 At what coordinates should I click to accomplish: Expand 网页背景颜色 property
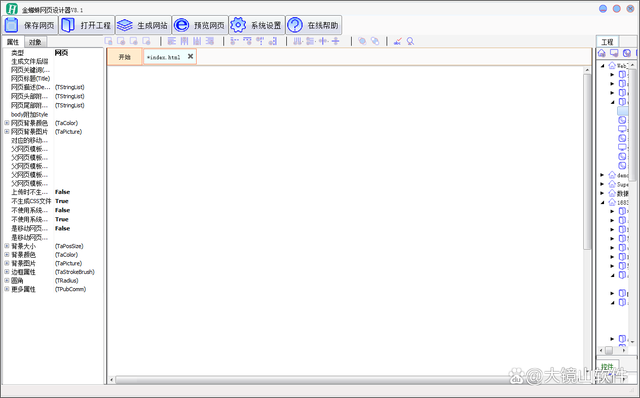[7, 123]
